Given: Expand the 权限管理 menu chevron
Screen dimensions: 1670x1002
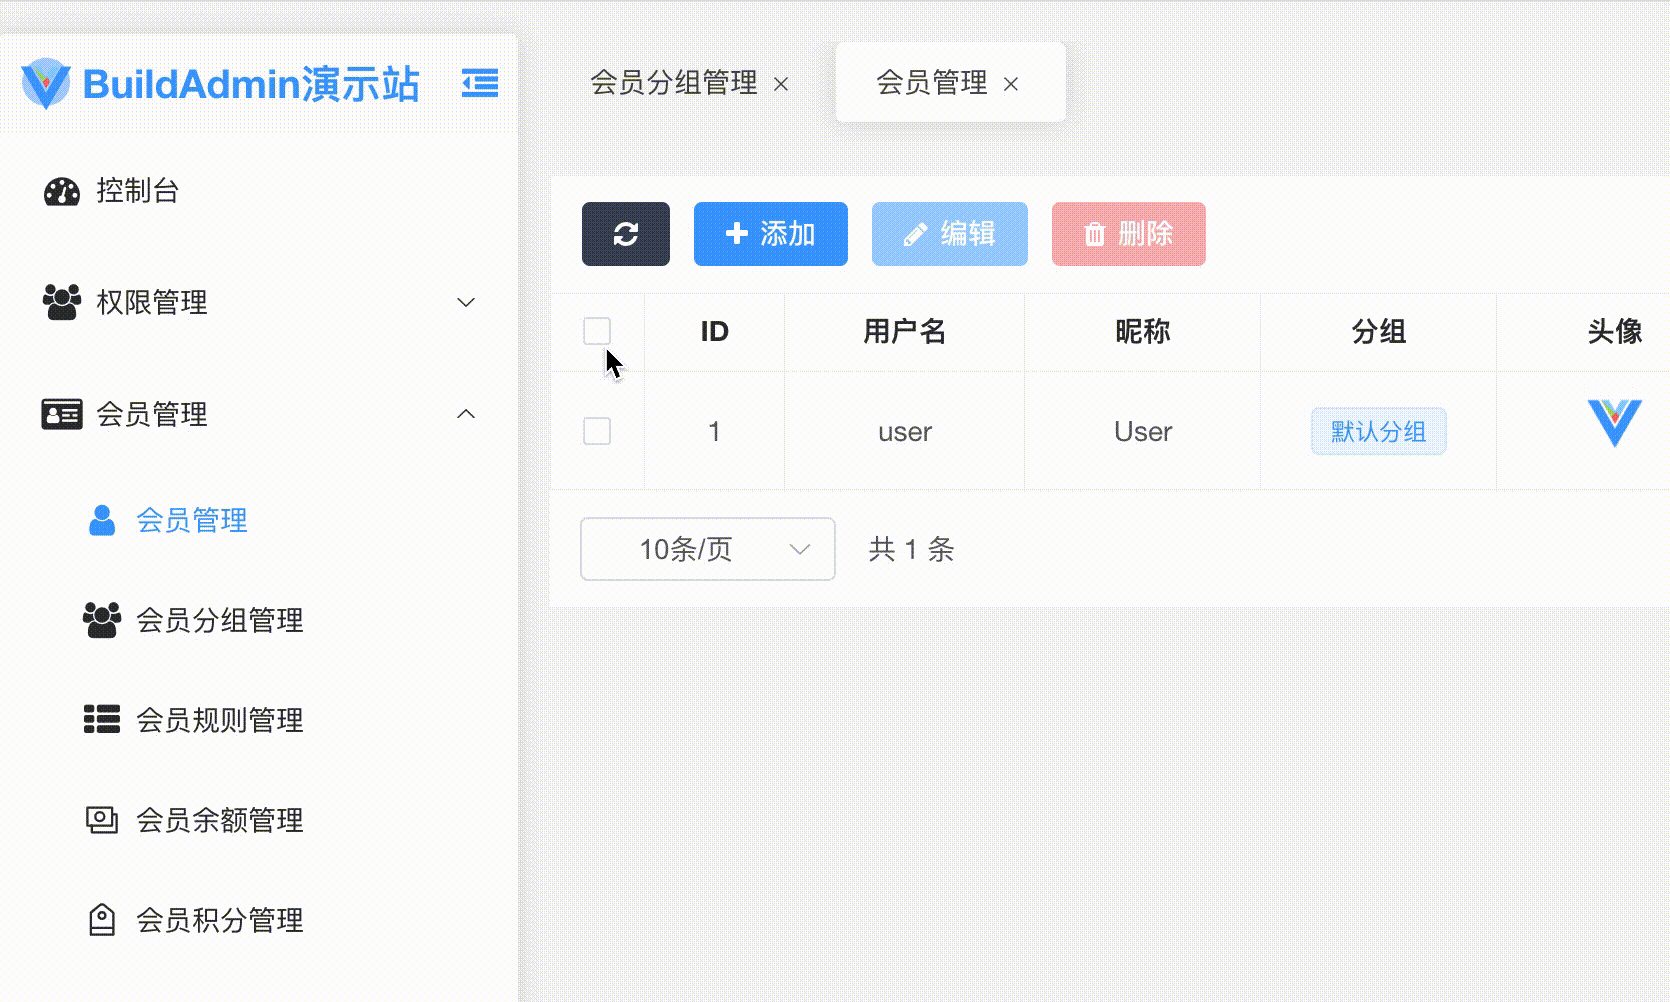Looking at the screenshot, I should (x=466, y=302).
